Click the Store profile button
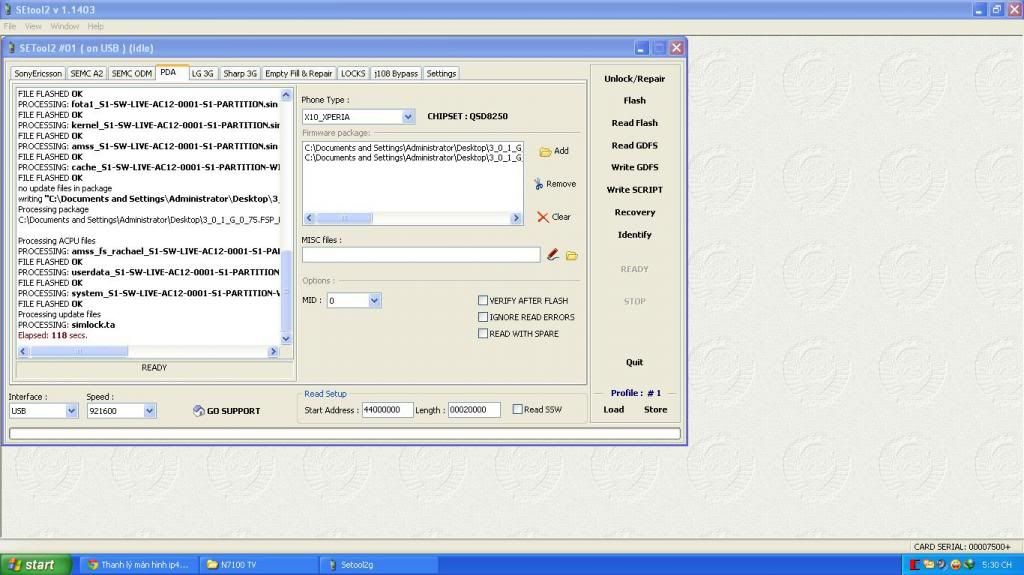The width and height of the screenshot is (1024, 575). [655, 410]
